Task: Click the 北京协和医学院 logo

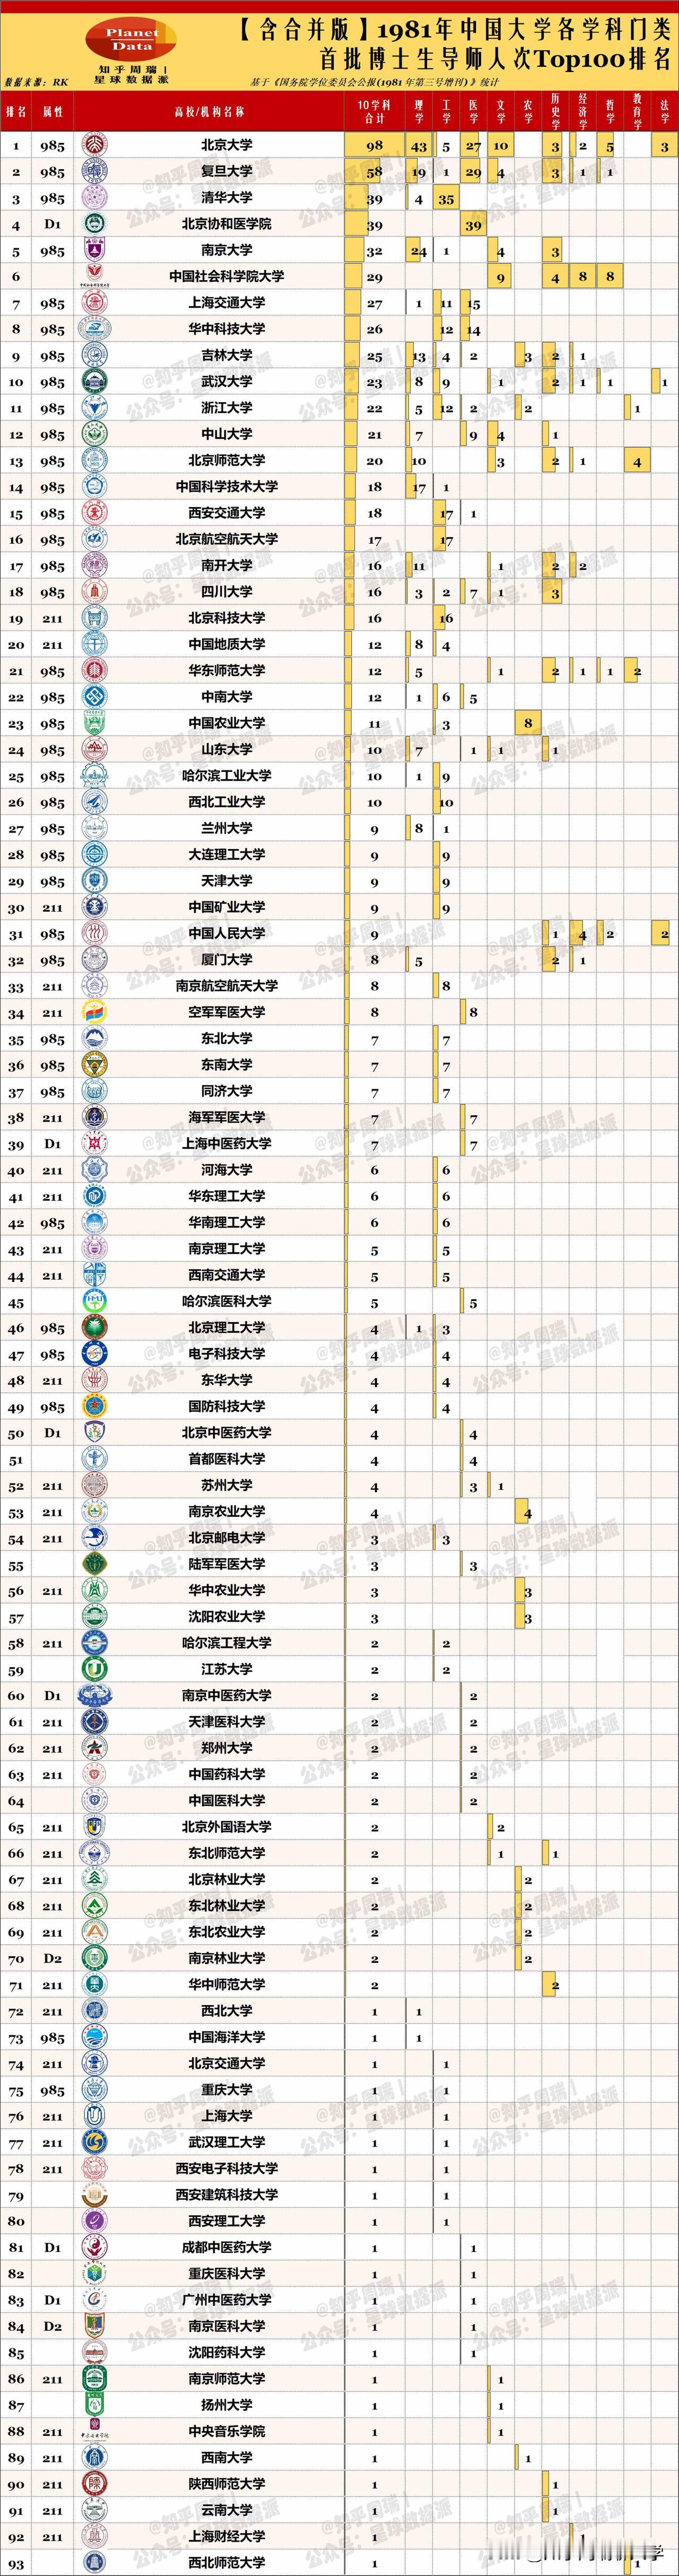Action: pyautogui.click(x=94, y=224)
